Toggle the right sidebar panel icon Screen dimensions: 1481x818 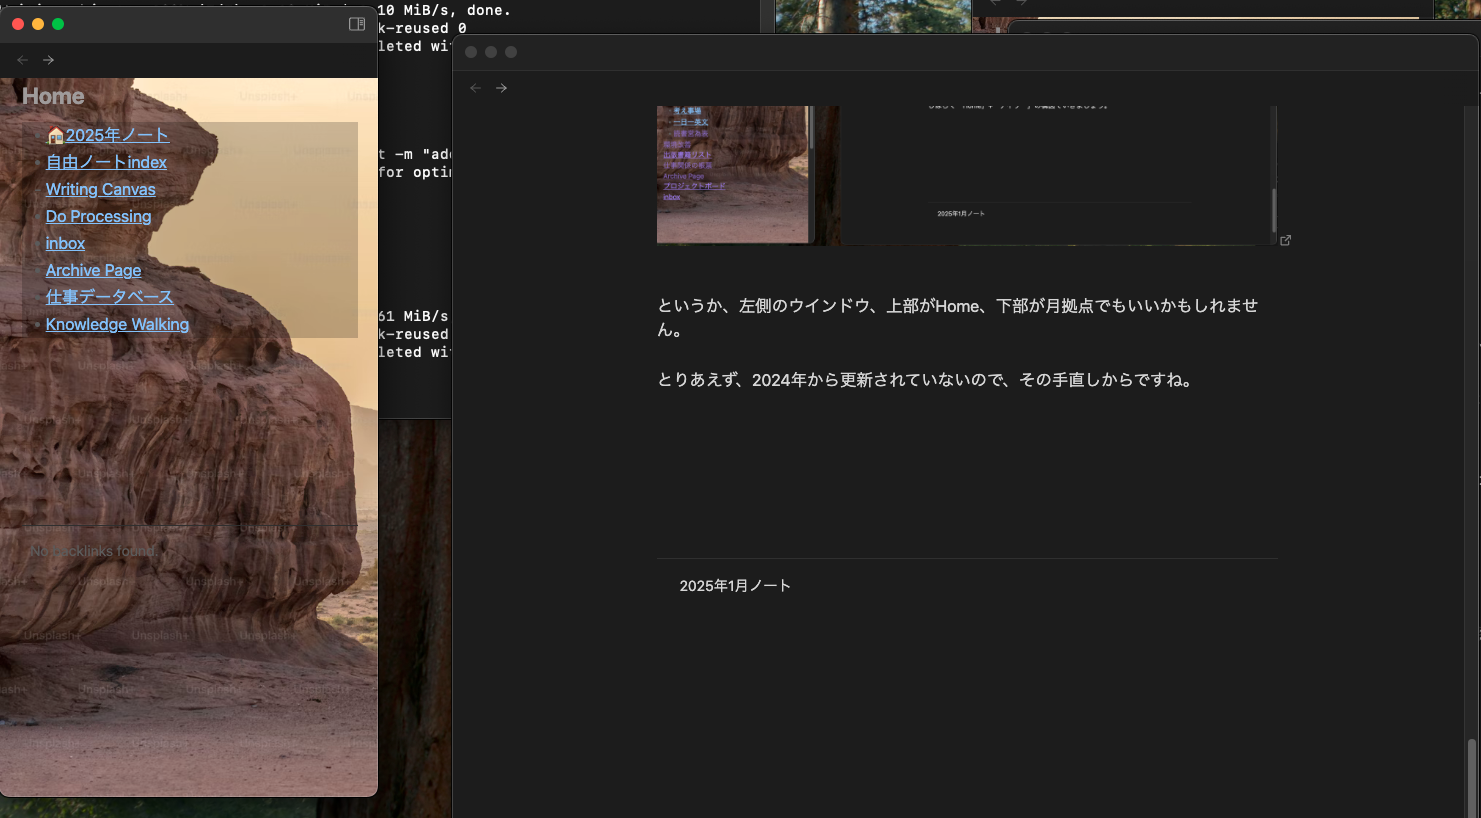click(x=357, y=23)
